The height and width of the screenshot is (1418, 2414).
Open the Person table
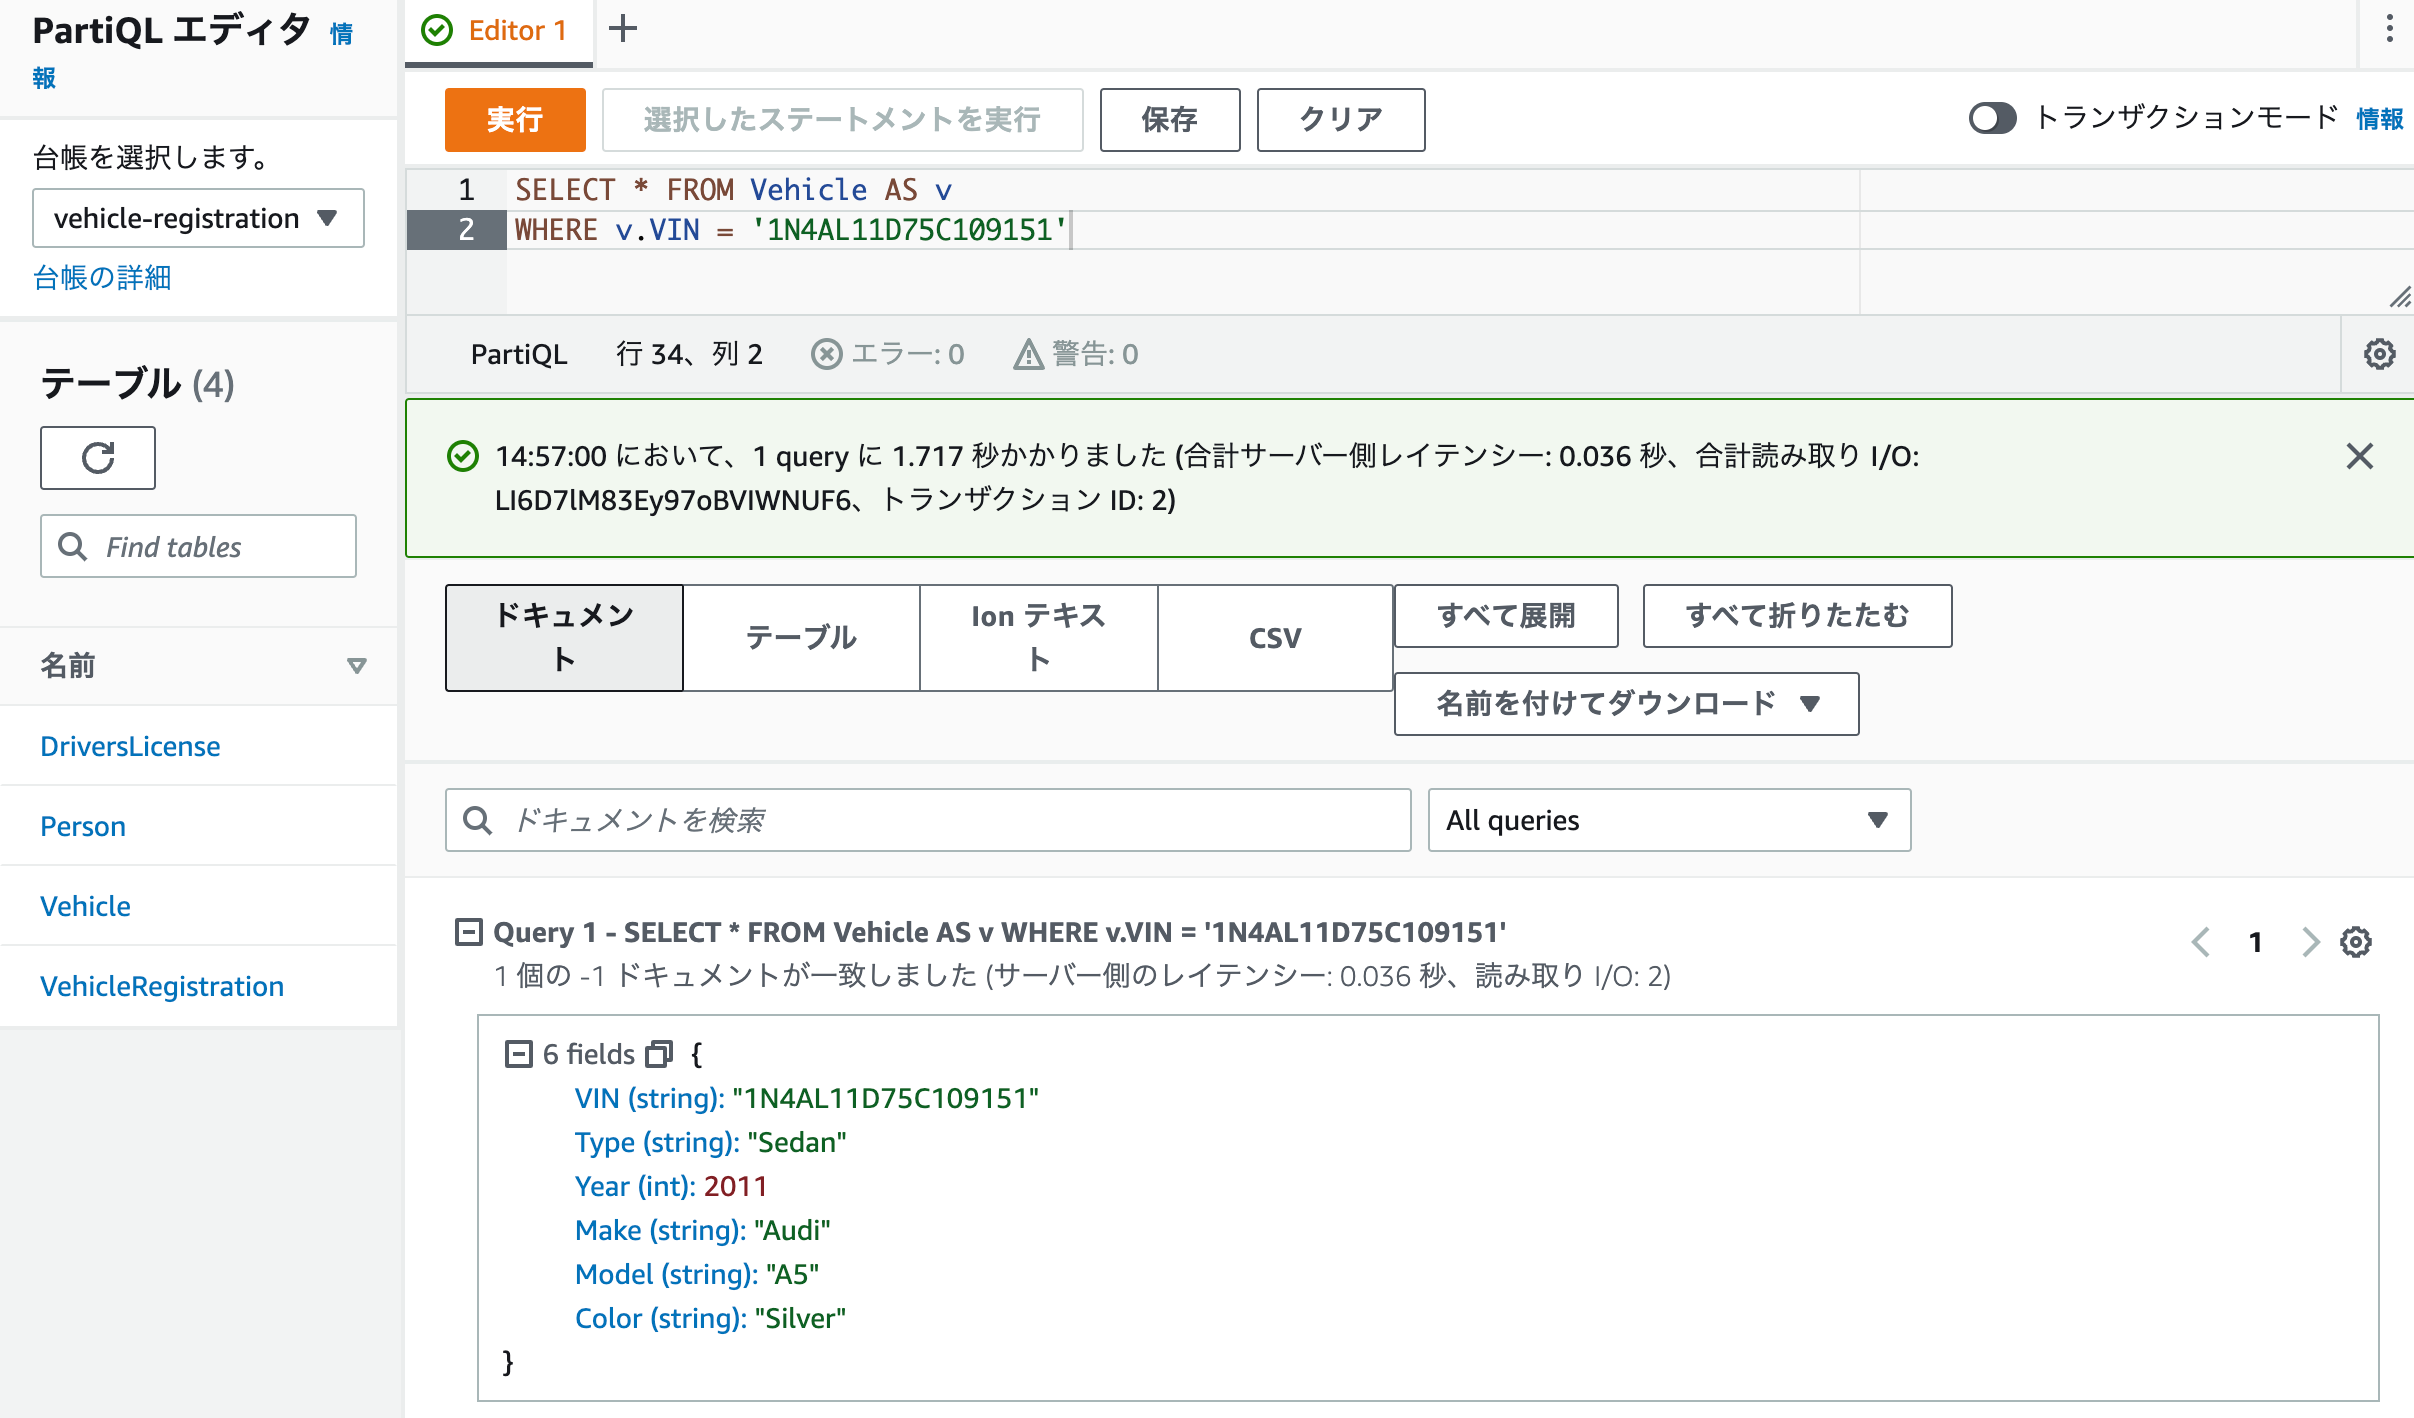click(x=83, y=826)
